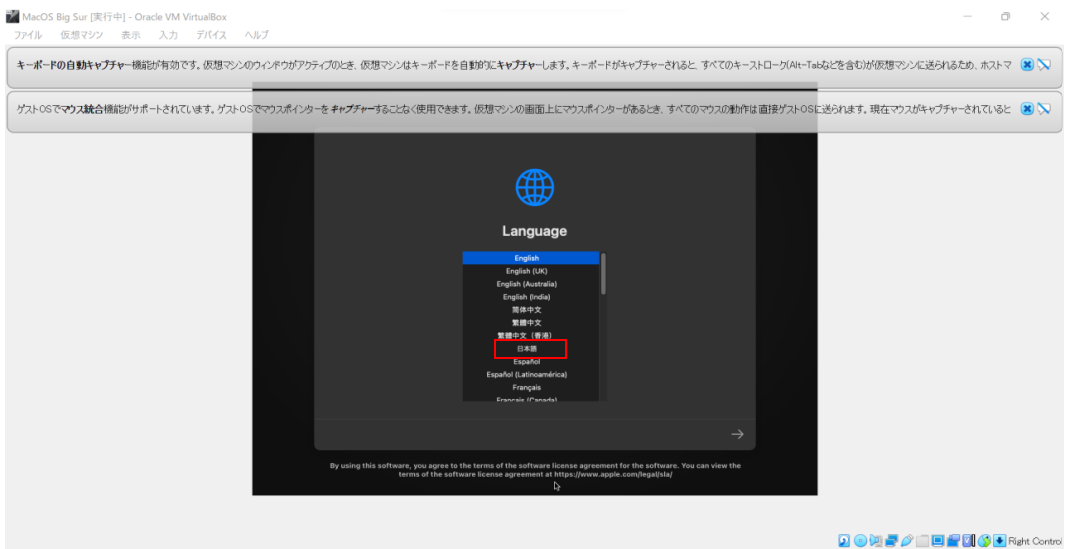Open the USB devices status icon
The image size is (1066, 549).
coord(907,541)
